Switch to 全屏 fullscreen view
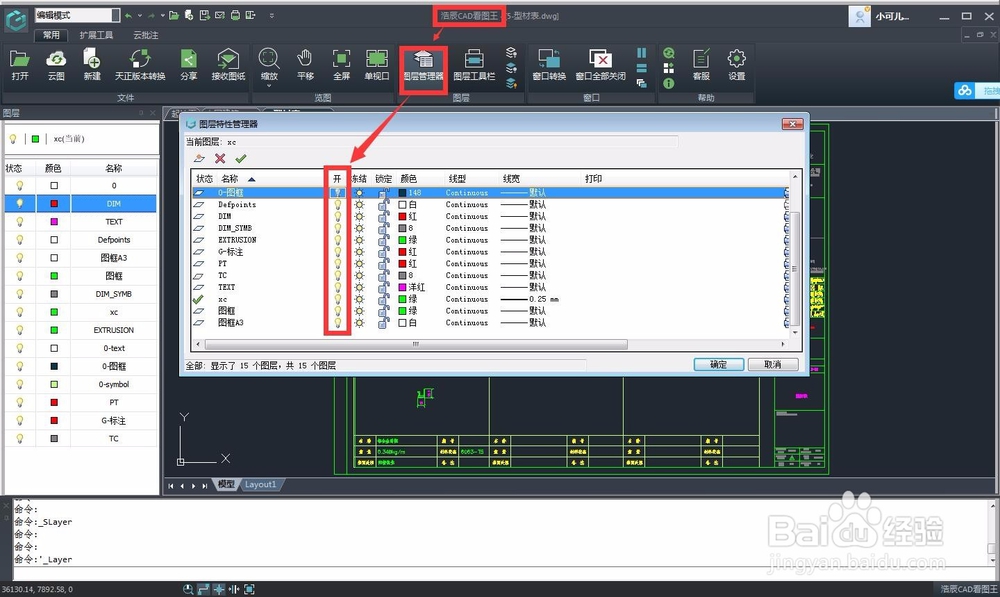The width and height of the screenshot is (1000, 597). [341, 65]
